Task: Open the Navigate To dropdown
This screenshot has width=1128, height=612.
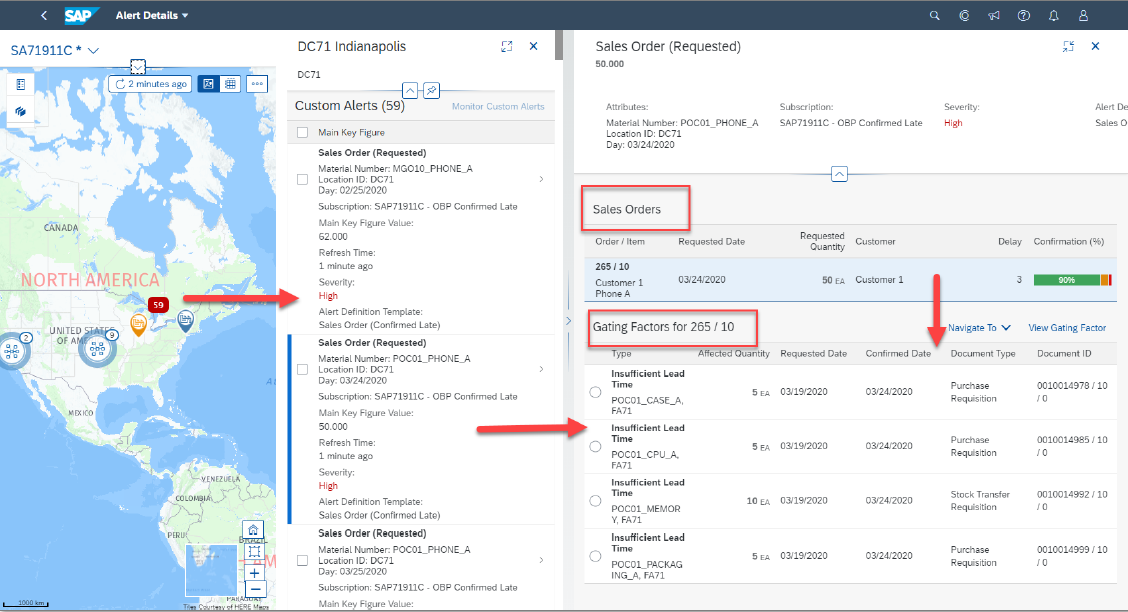Action: coord(978,327)
